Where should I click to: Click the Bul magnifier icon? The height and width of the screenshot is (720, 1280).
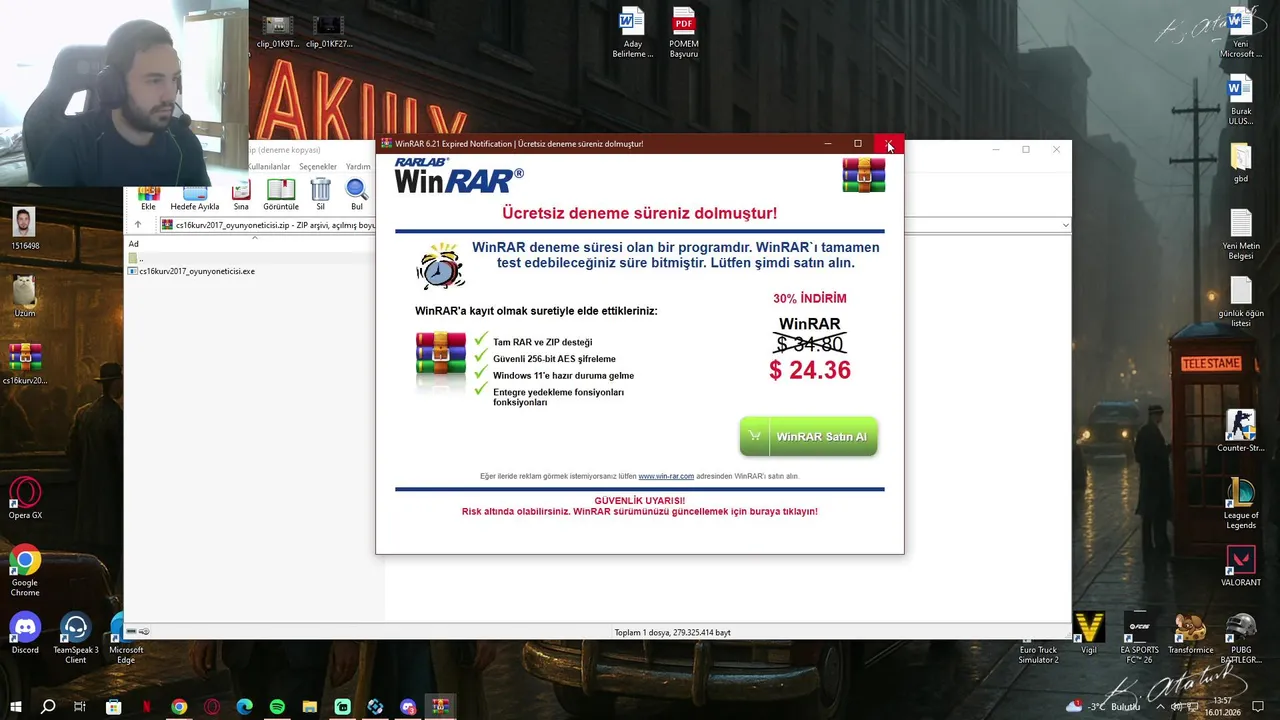[x=357, y=195]
